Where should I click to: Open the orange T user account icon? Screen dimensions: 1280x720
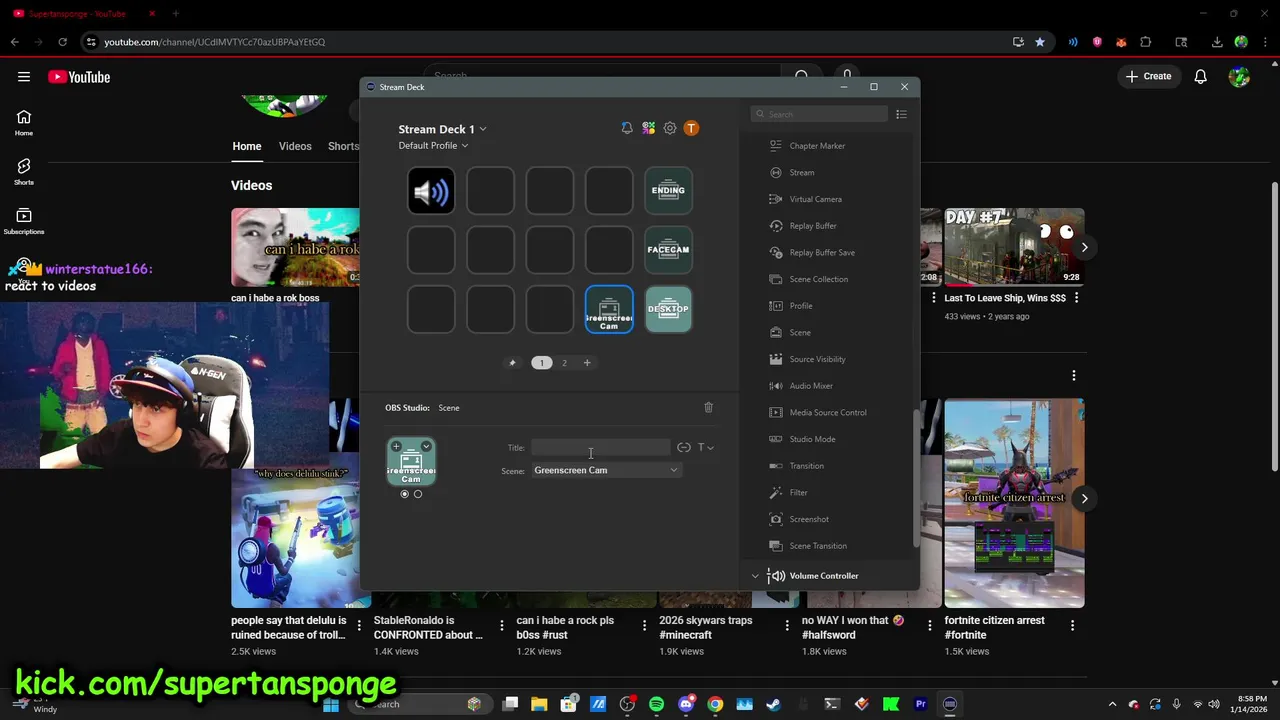click(691, 128)
